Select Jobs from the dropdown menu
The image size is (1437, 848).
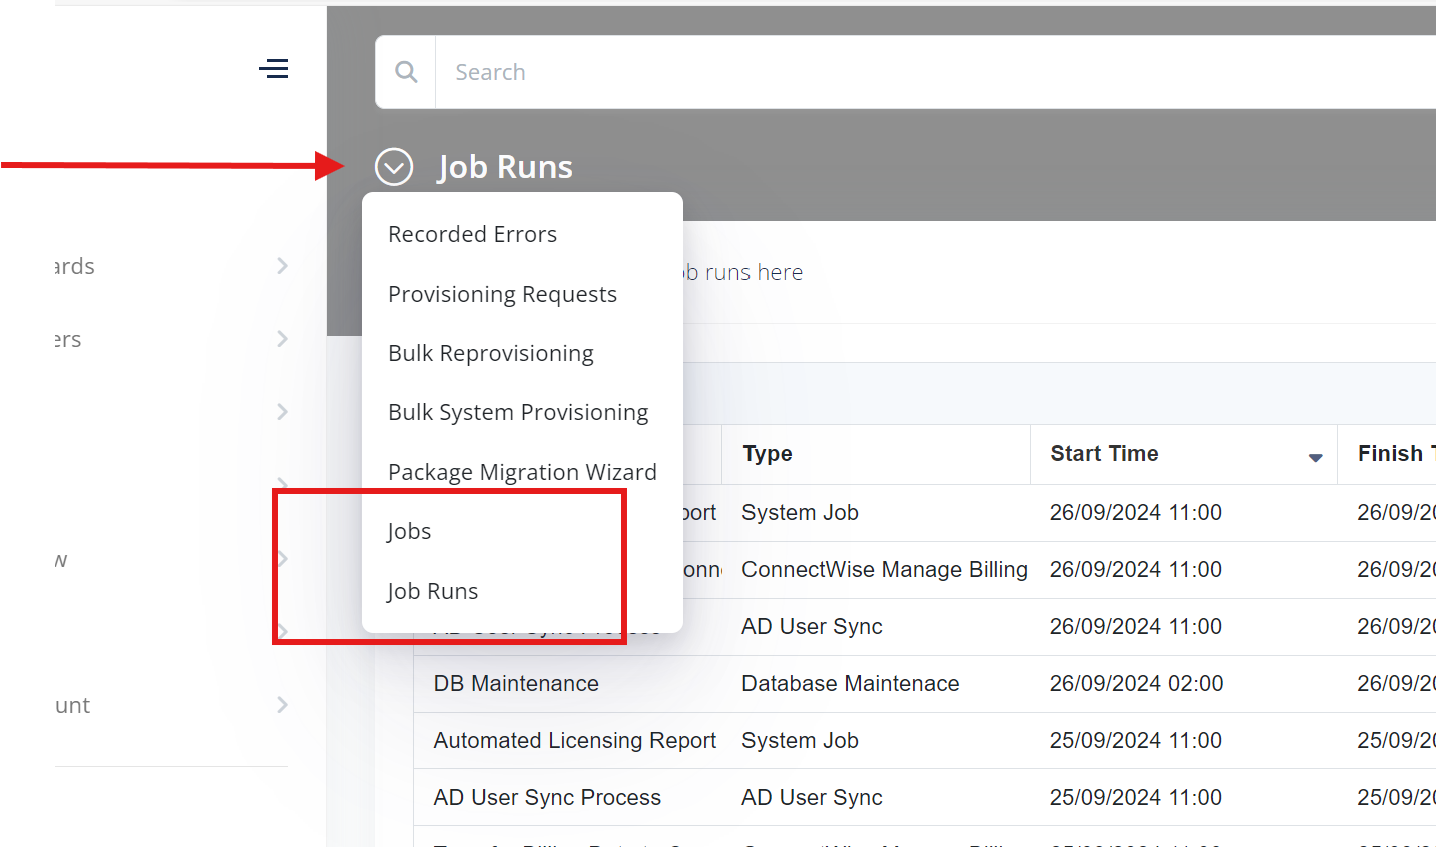(x=409, y=531)
